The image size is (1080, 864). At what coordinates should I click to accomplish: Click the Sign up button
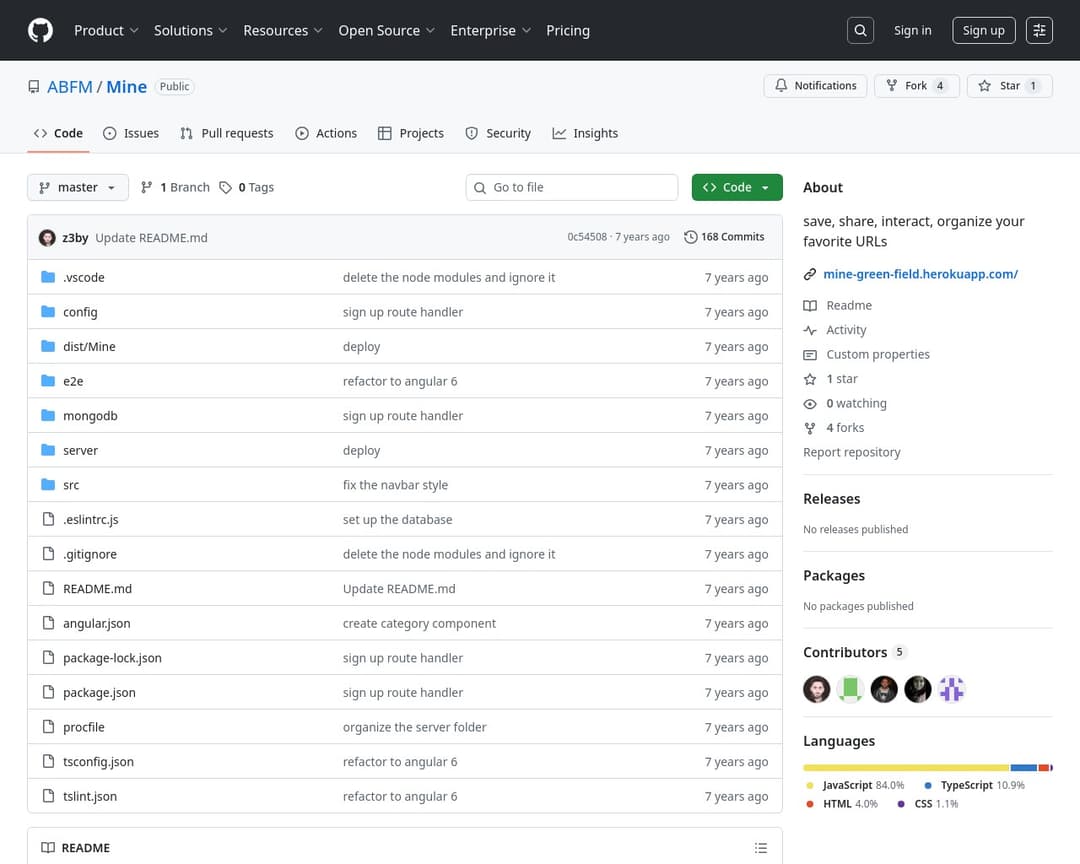tap(983, 30)
